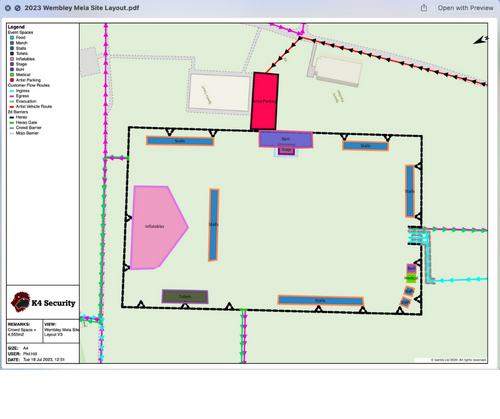Click the Merch color swatch in the legend
Viewport: 500px width, 419px height.
click(12, 43)
